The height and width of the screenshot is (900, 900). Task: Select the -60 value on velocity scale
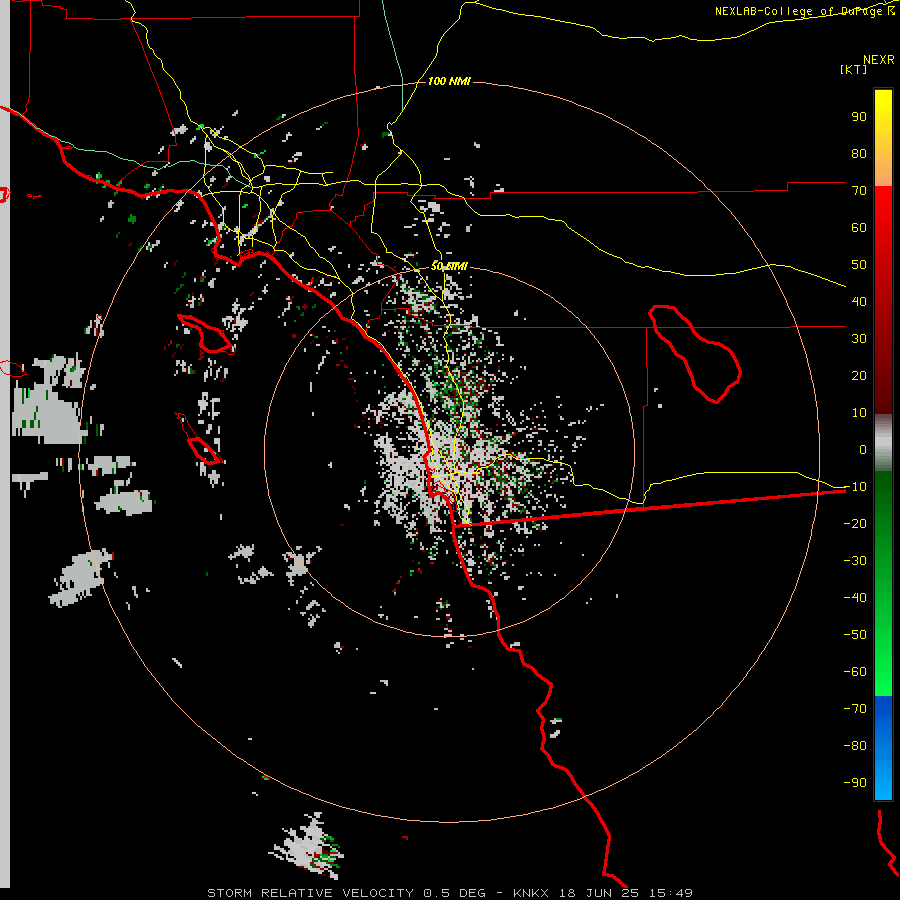[855, 672]
